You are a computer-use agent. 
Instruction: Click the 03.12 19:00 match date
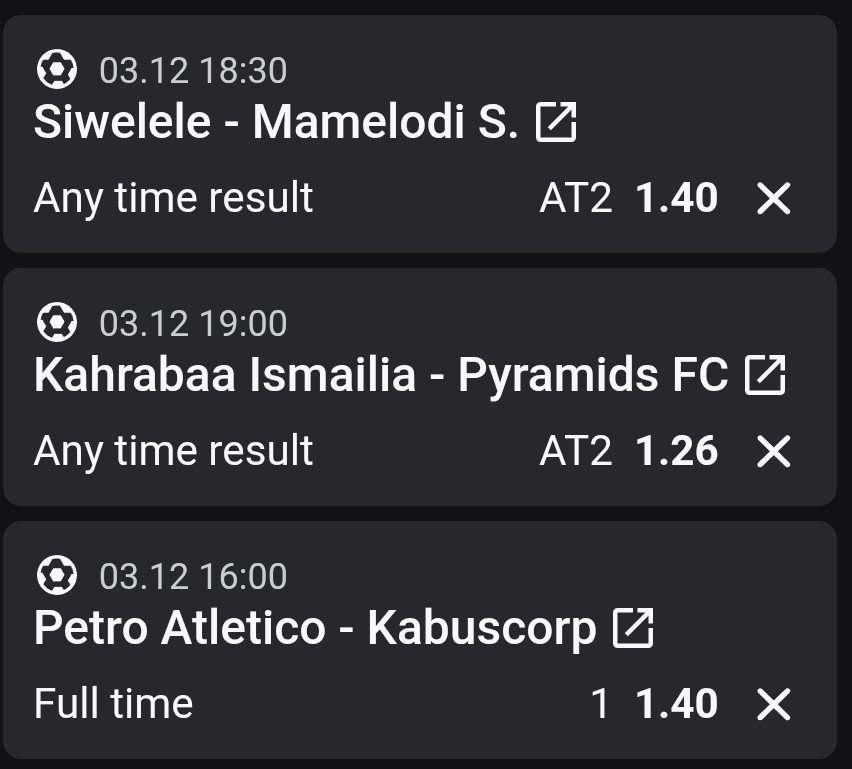click(193, 323)
